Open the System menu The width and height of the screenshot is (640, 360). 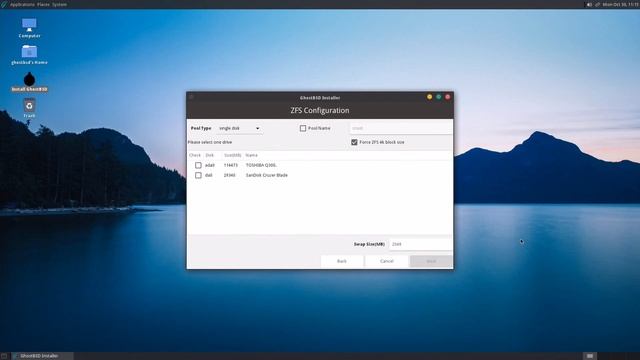coord(59,4)
